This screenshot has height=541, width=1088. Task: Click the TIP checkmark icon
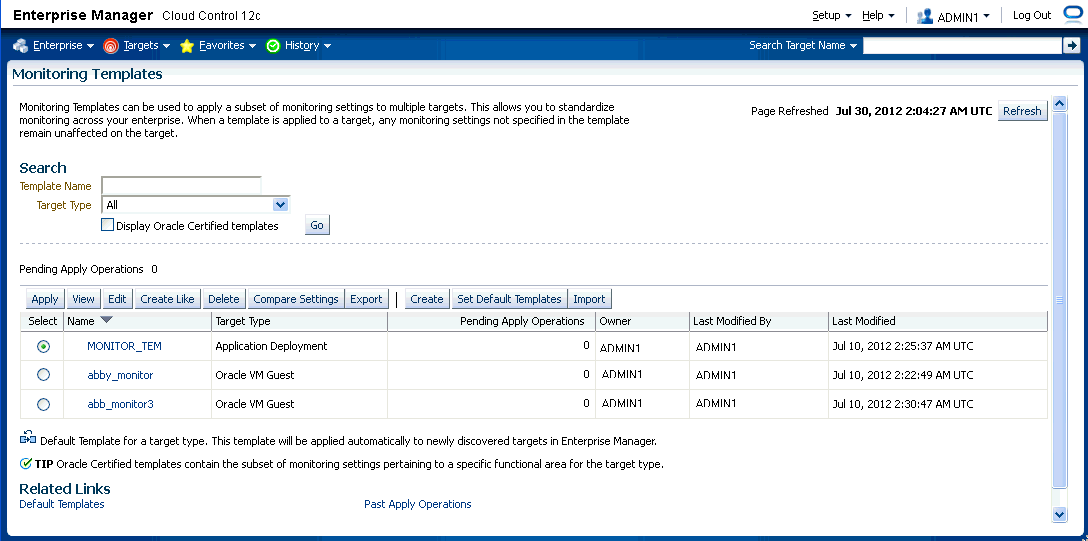pyautogui.click(x=26, y=463)
